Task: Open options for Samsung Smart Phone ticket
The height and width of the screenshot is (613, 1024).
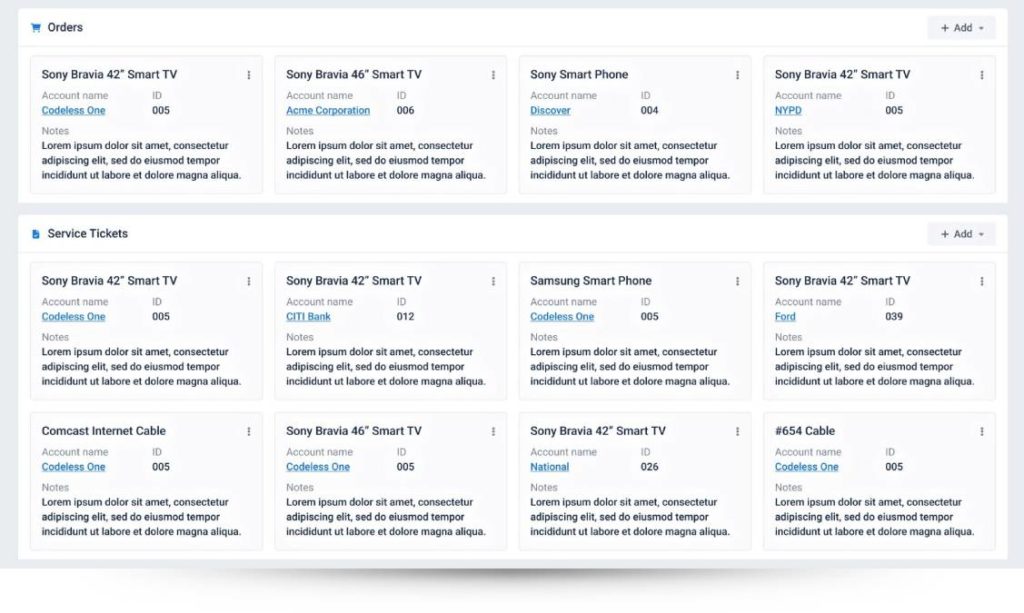Action: (737, 281)
